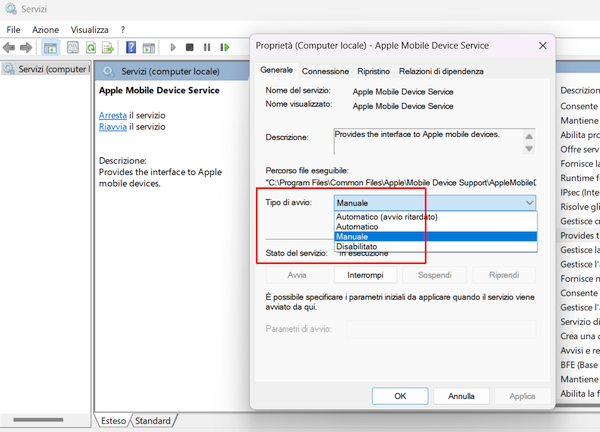Click the Restart service toolbar icon
The image size is (600, 432).
click(225, 47)
